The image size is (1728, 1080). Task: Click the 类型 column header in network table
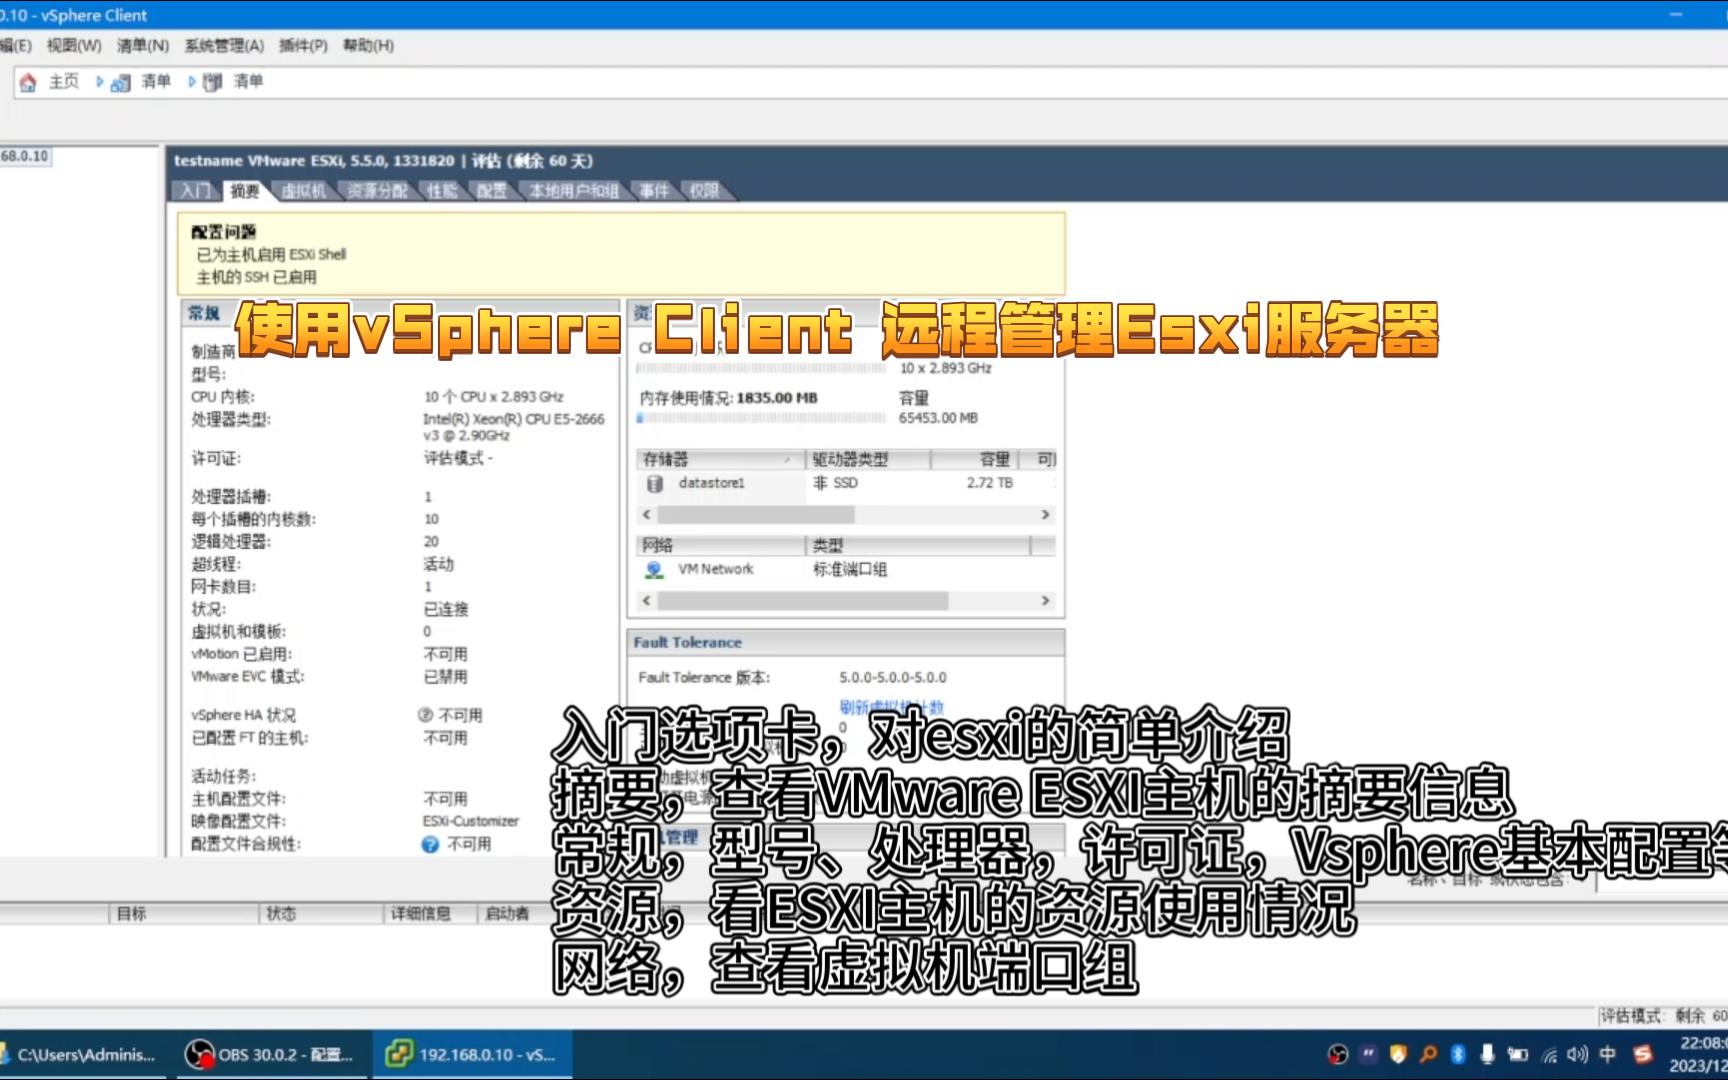[x=918, y=546]
